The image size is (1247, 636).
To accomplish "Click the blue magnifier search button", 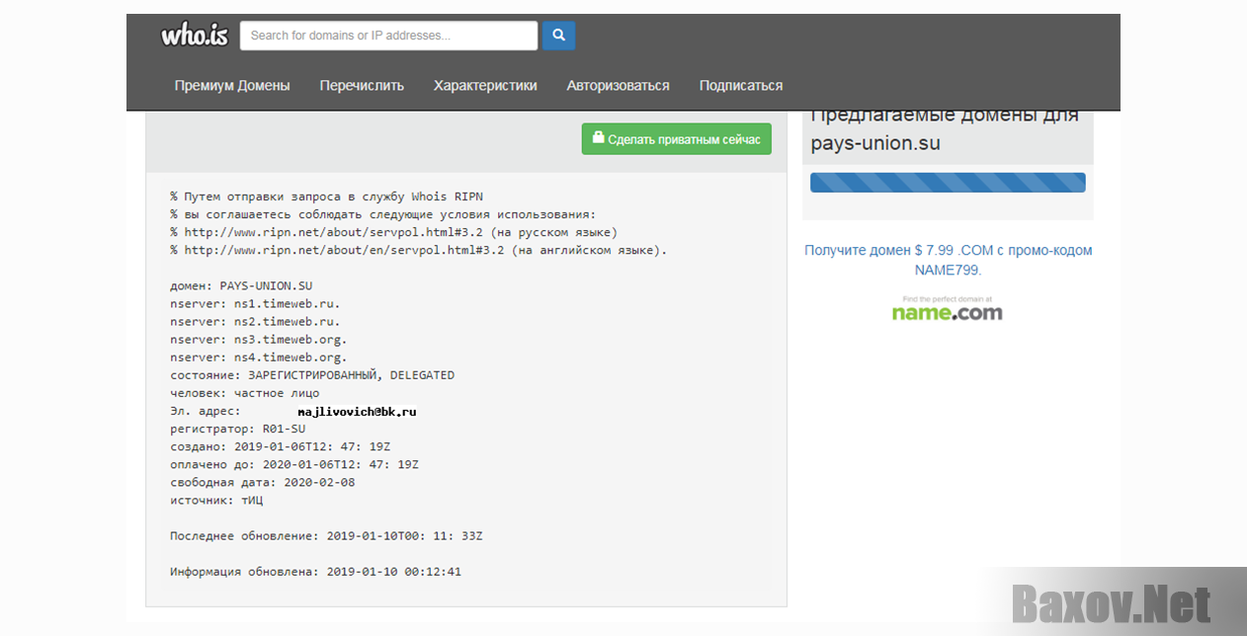I will [559, 36].
